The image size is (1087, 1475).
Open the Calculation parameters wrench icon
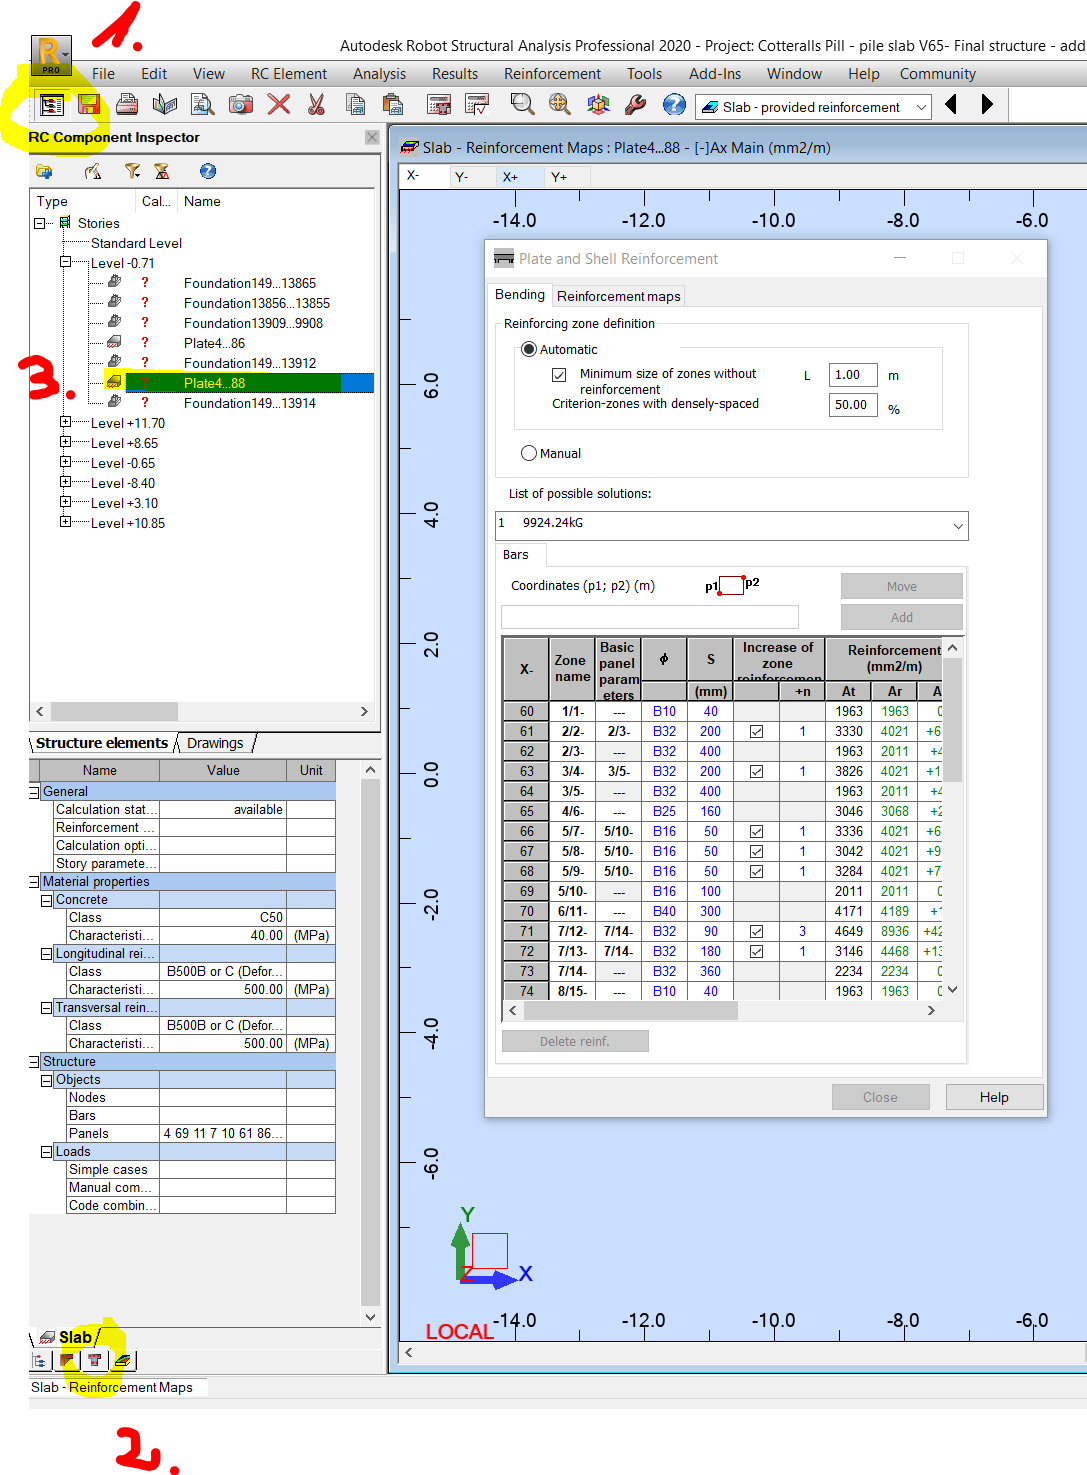coord(634,104)
